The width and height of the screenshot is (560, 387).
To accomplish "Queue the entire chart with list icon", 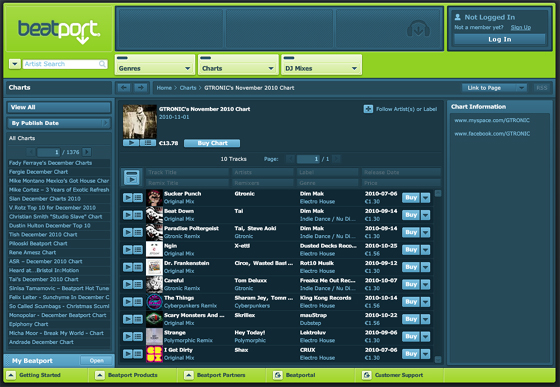I will coord(148,143).
